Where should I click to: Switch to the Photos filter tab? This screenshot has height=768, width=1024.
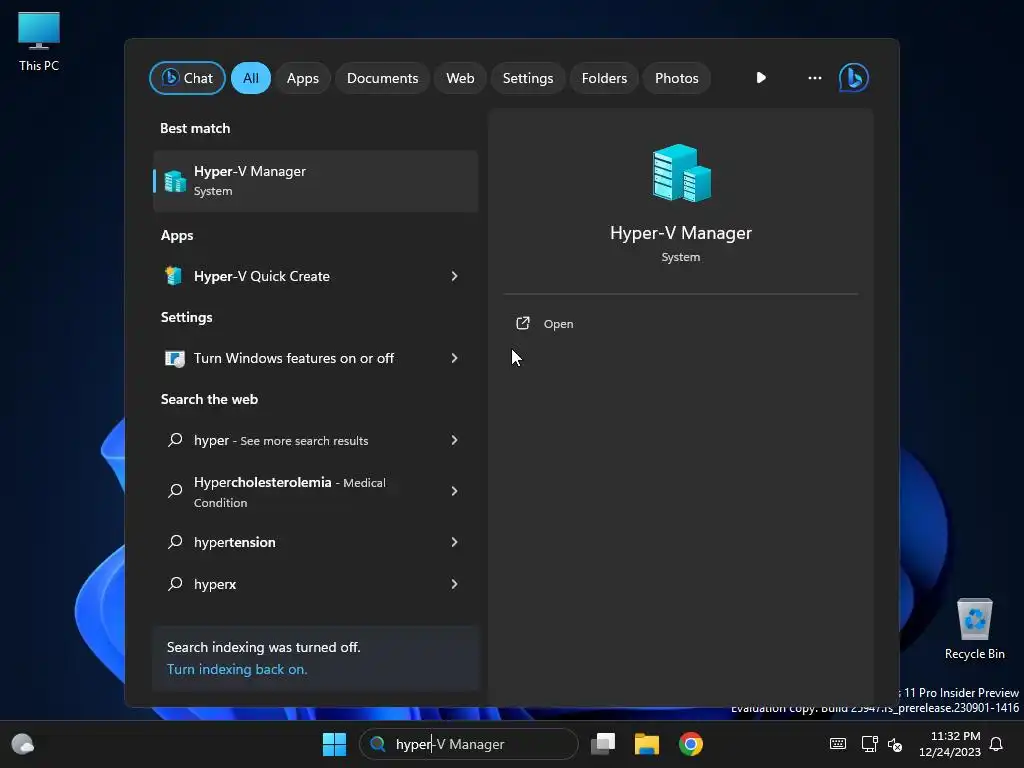[677, 78]
